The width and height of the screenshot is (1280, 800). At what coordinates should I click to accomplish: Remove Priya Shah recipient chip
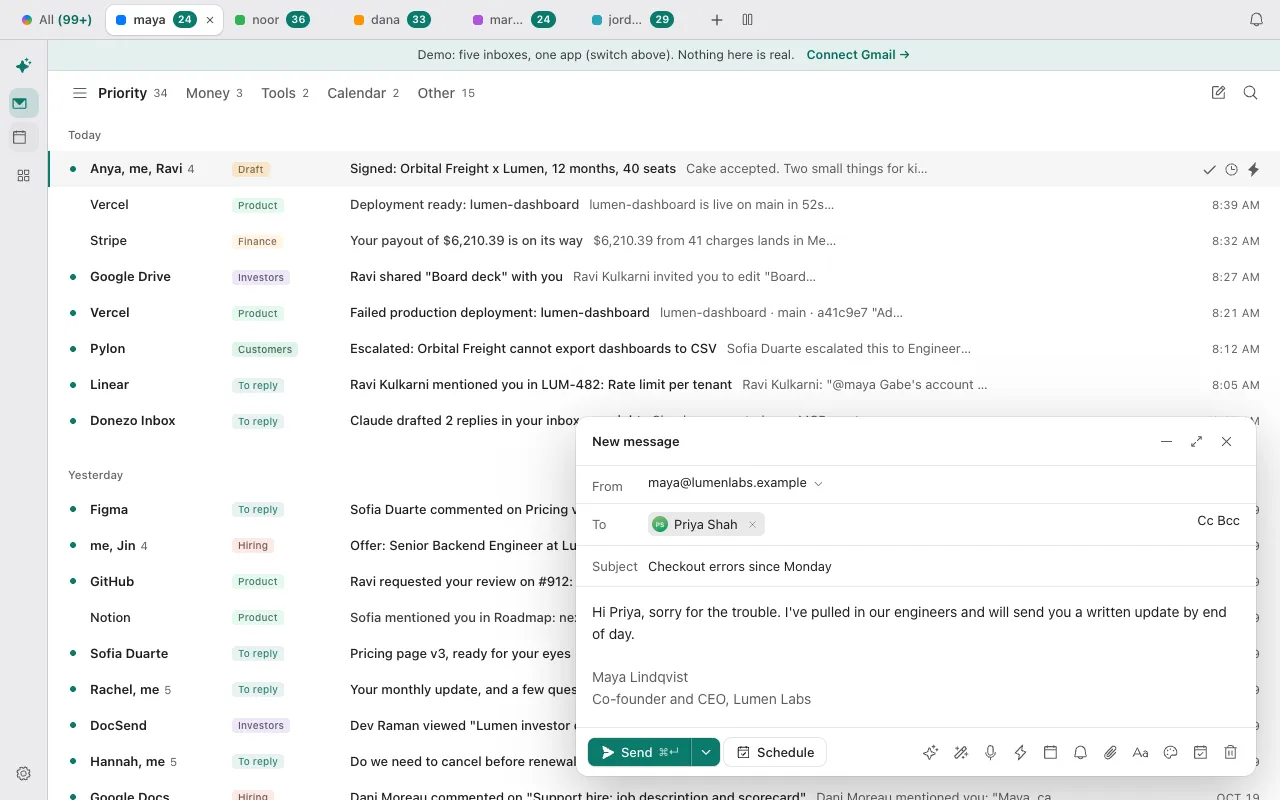753,524
